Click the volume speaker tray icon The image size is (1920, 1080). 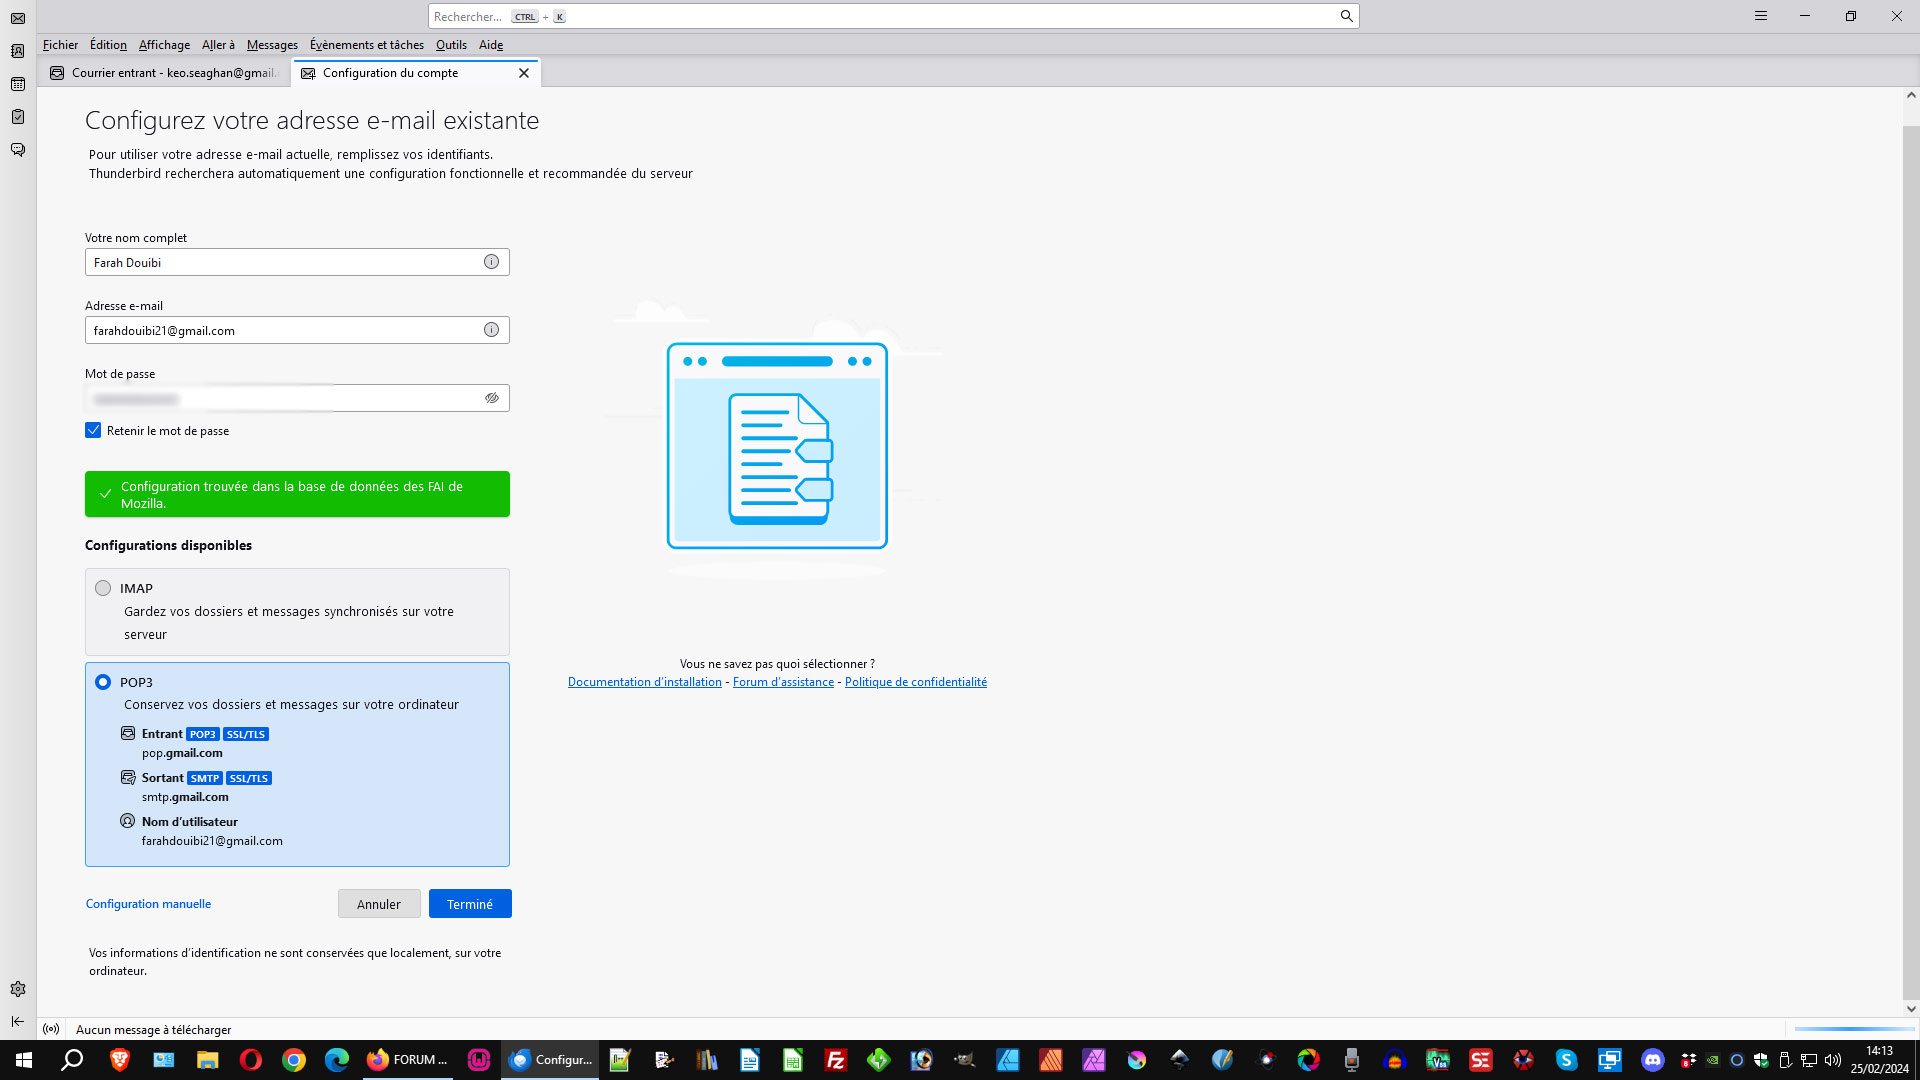[x=1833, y=1060]
